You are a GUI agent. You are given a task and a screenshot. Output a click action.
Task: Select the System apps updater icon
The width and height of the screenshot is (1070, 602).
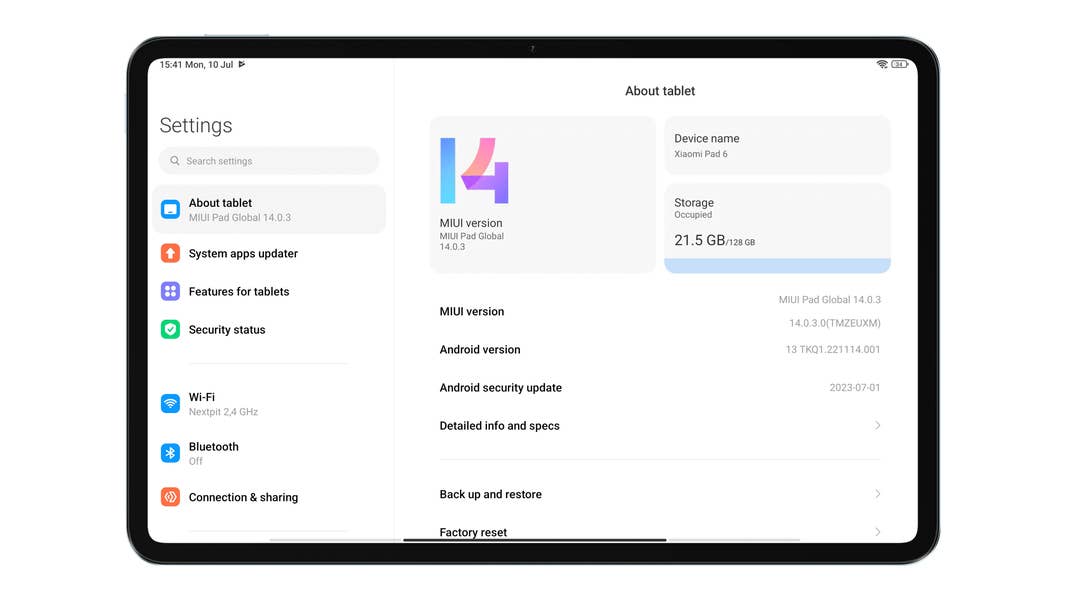pyautogui.click(x=170, y=253)
